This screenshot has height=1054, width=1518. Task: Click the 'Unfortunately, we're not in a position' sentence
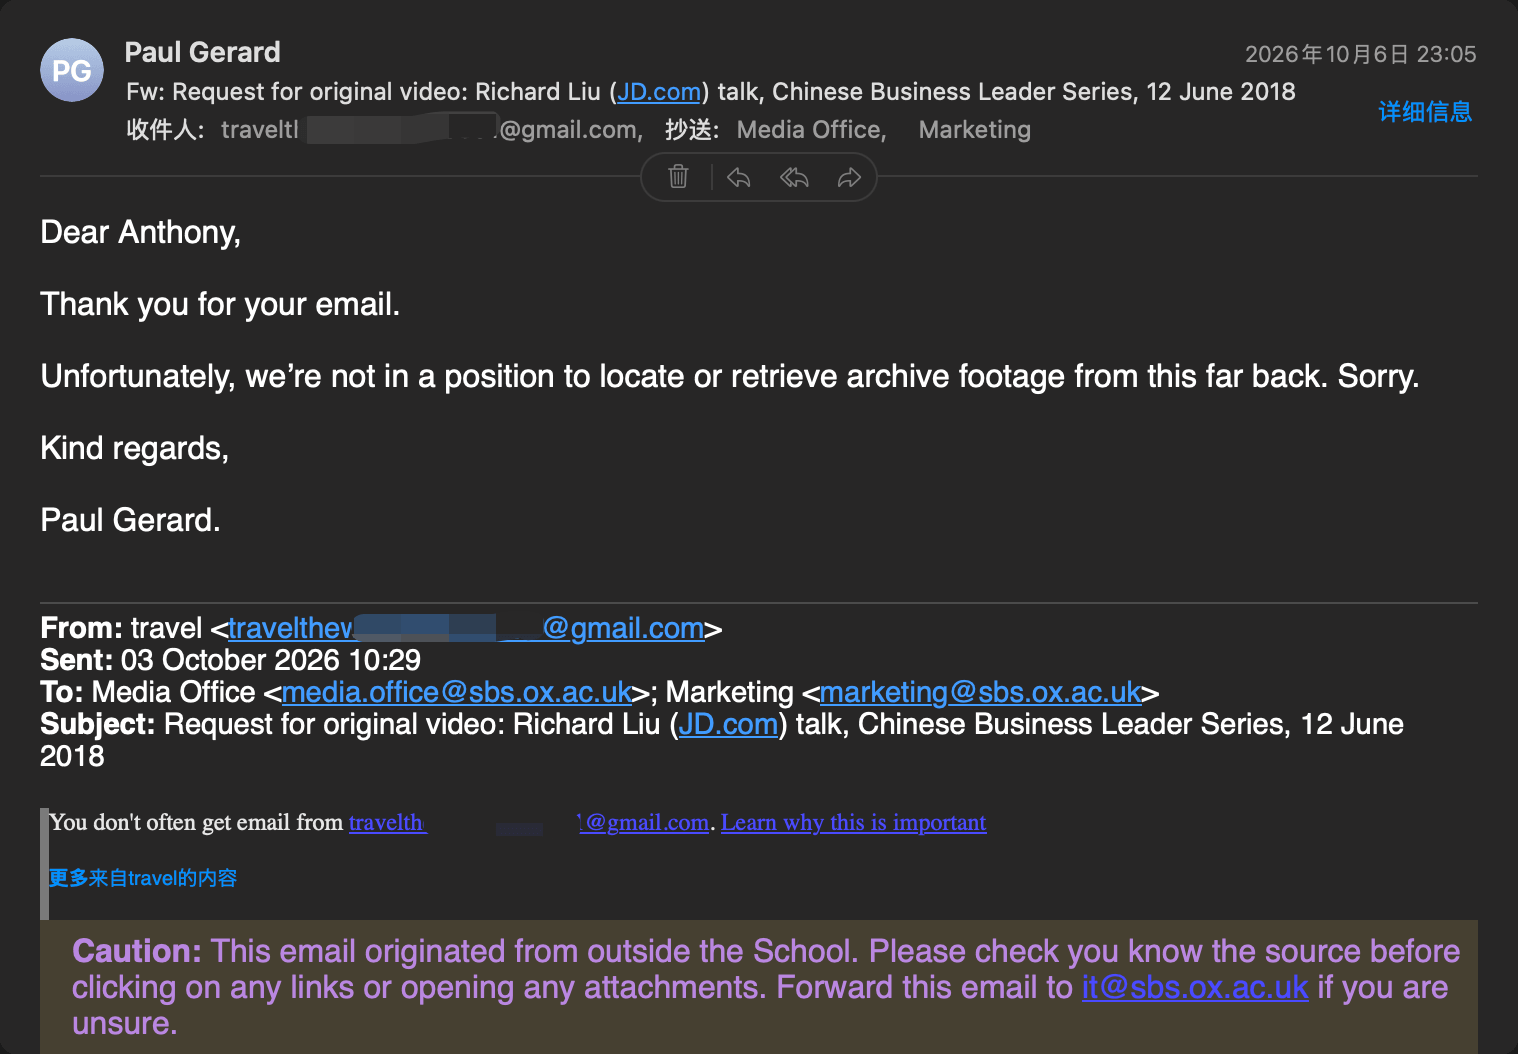(x=730, y=376)
